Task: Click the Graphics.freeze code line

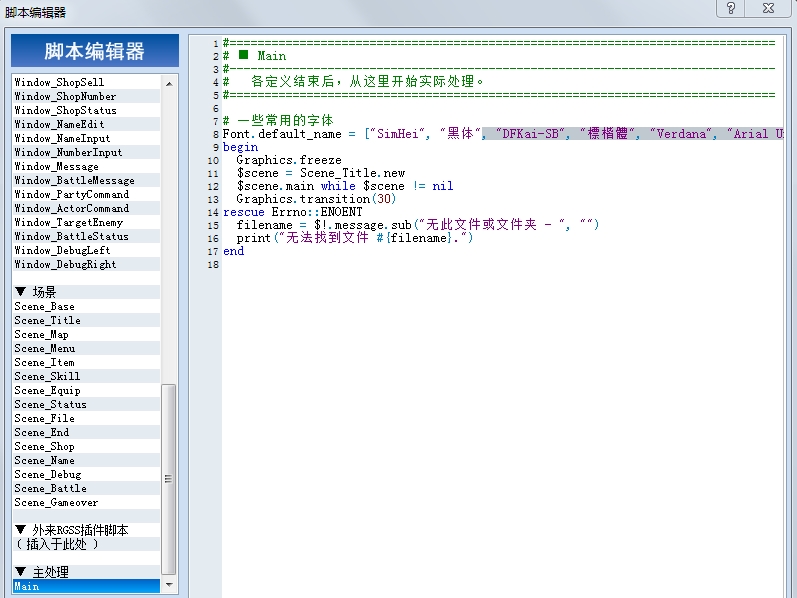Action: coord(289,160)
